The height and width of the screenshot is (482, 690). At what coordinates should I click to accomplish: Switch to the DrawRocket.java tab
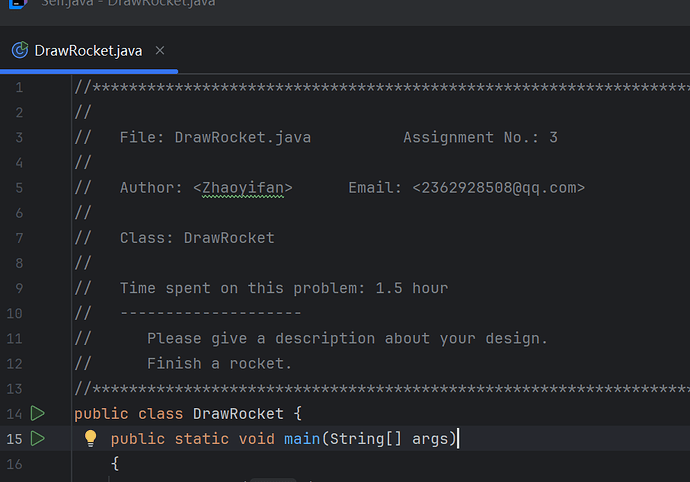click(x=88, y=51)
